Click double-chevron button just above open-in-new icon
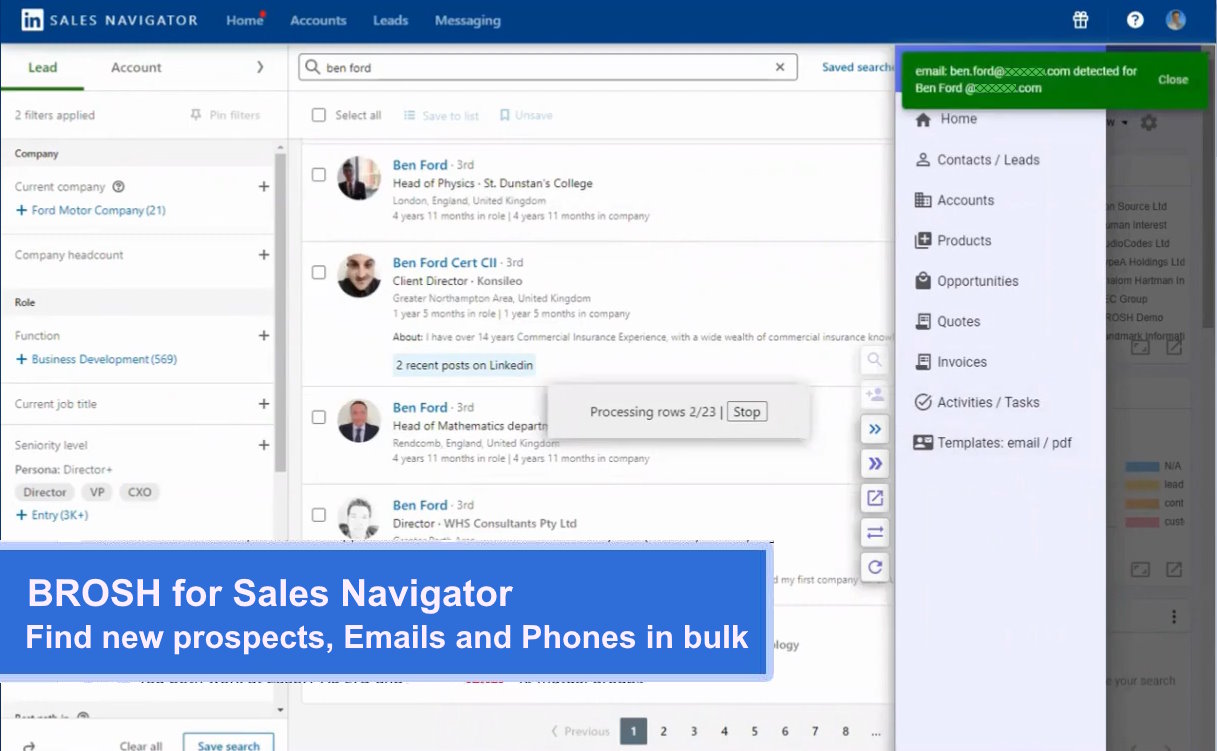The width and height of the screenshot is (1217, 751). point(875,463)
